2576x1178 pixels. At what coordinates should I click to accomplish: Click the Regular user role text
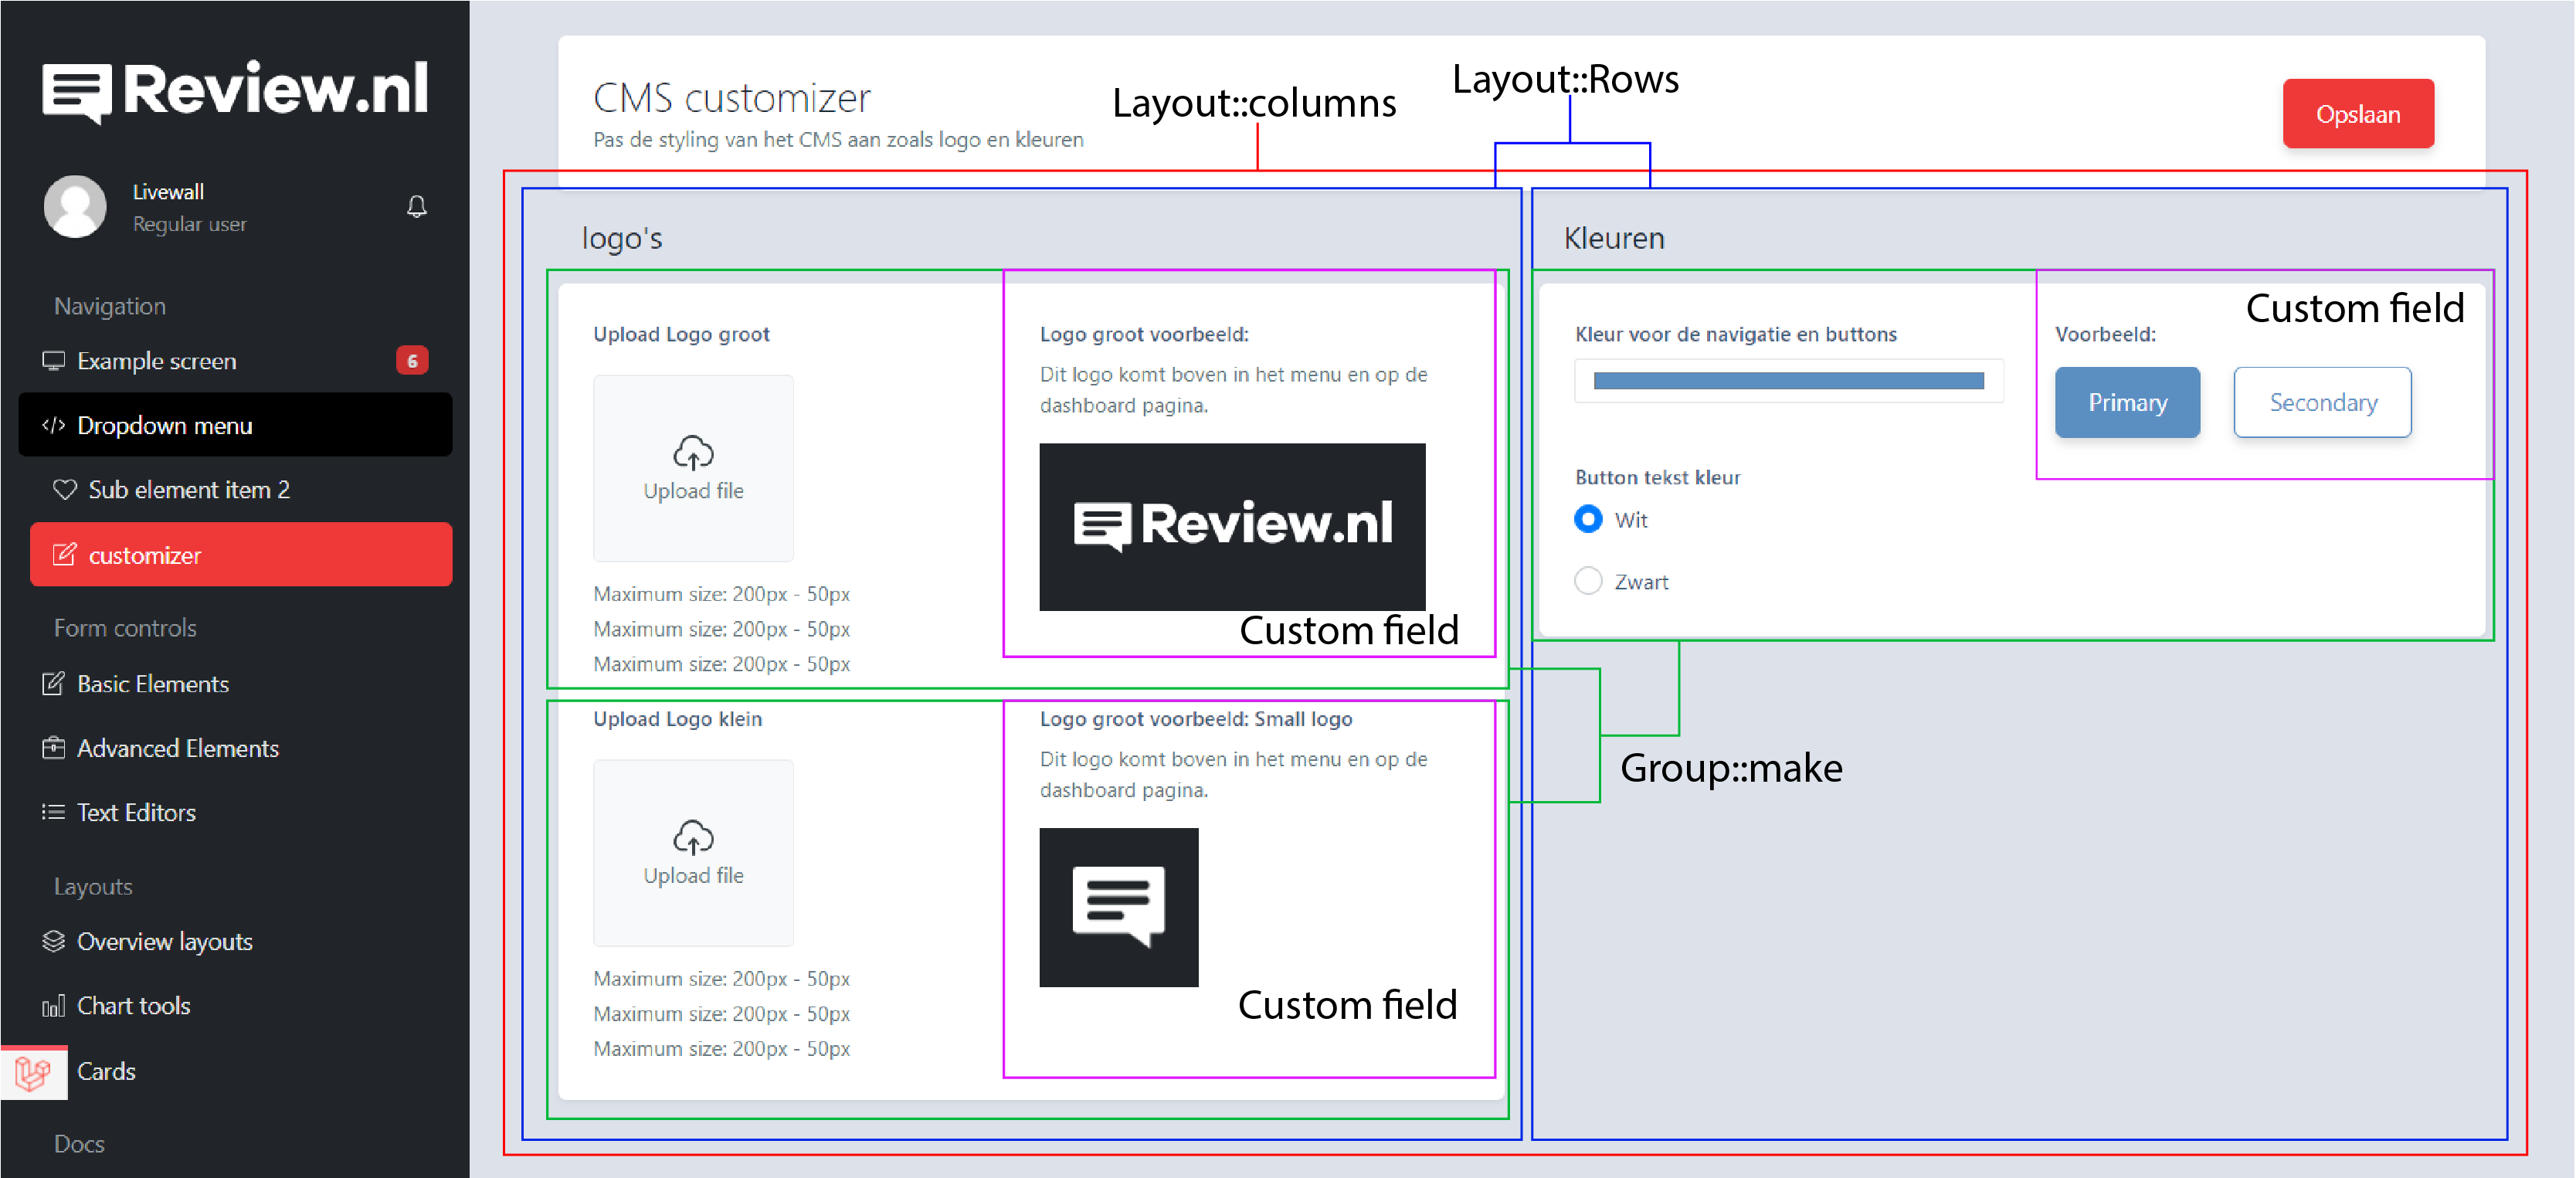pyautogui.click(x=189, y=224)
